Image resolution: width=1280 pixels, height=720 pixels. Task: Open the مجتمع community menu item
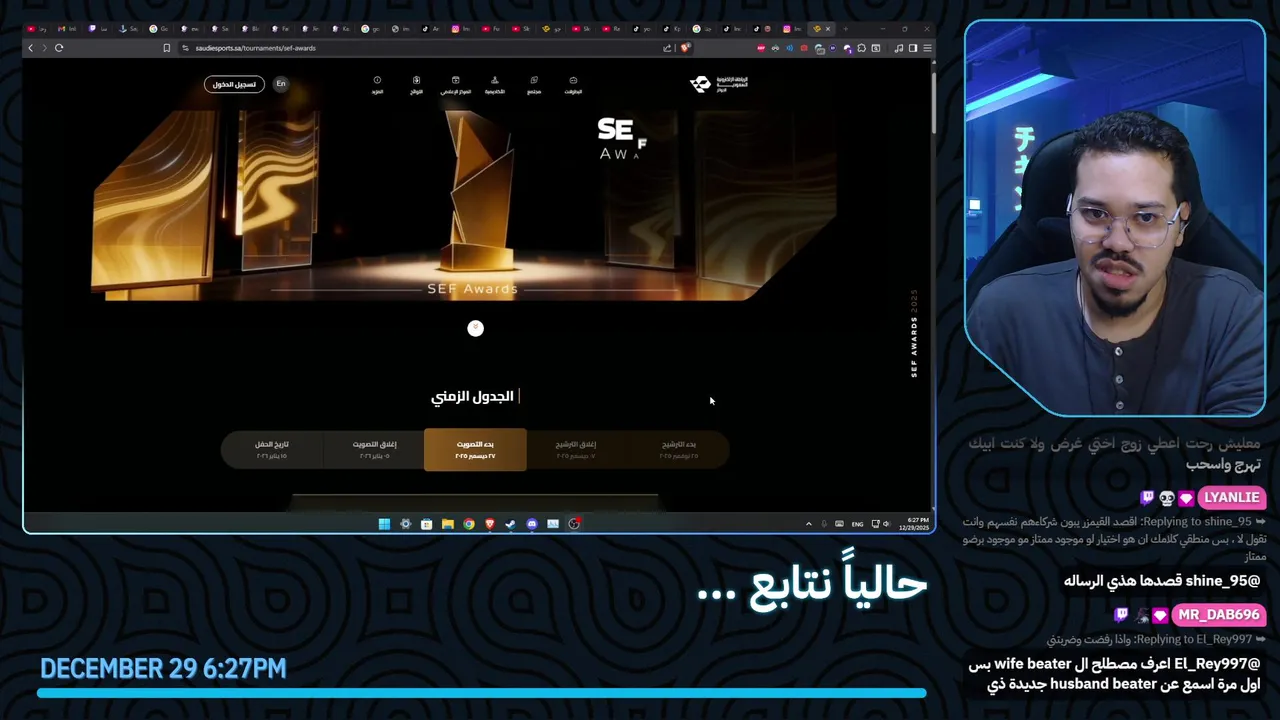[534, 85]
